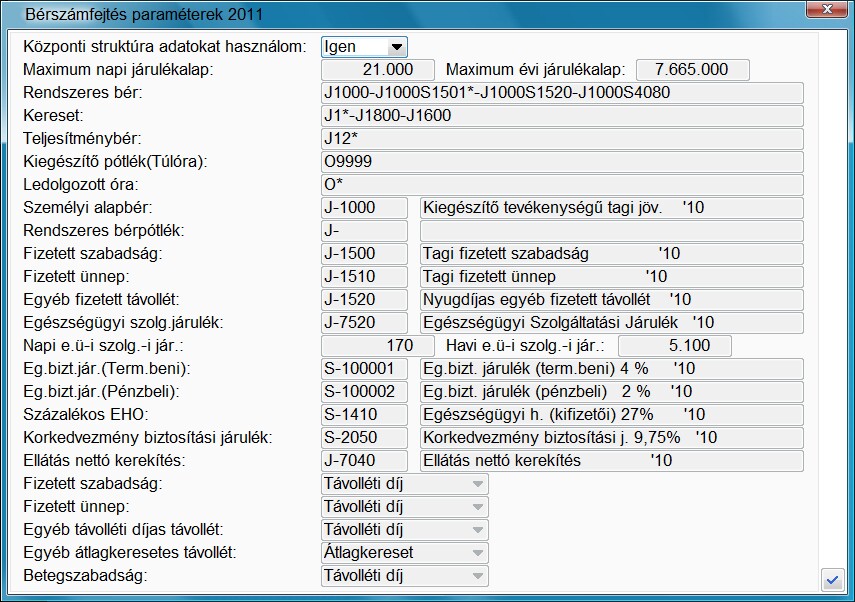This screenshot has width=855, height=602.
Task: Click Kiegészítő tevékenységű tagi jöv. description
Action: 612,208
